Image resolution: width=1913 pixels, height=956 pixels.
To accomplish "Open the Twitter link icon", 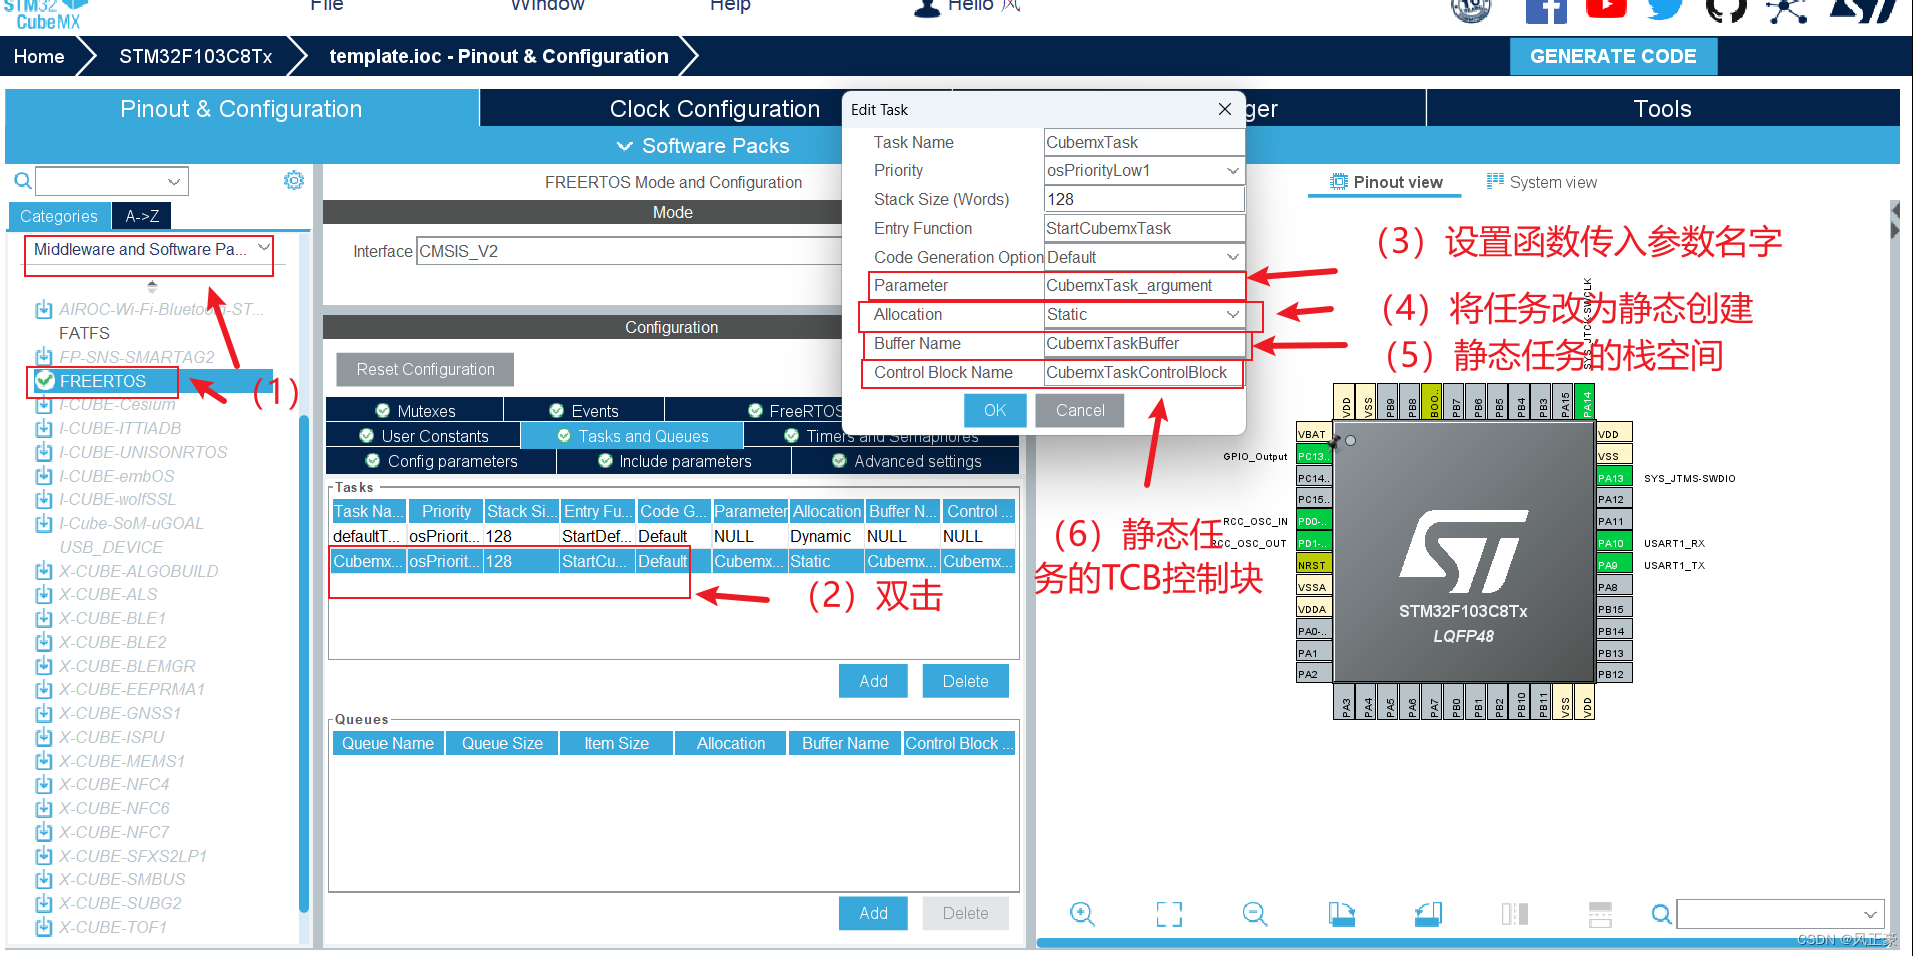I will tap(1665, 8).
